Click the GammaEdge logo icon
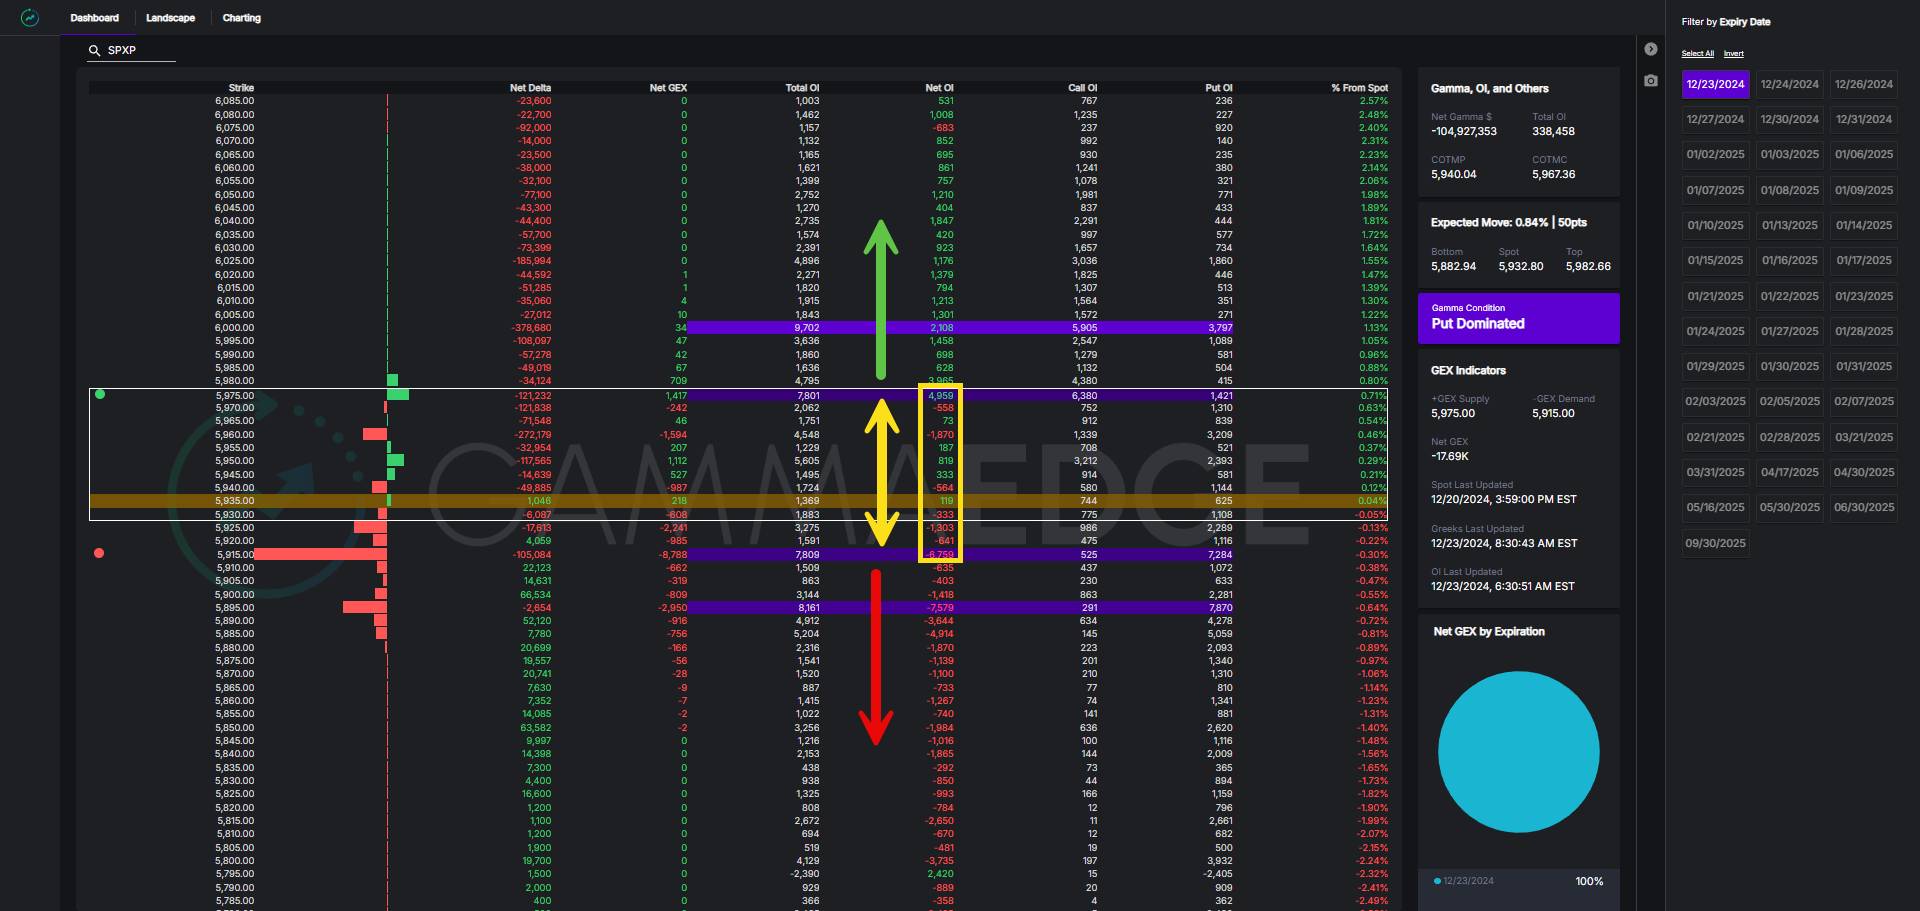1920x911 pixels. pos(30,18)
